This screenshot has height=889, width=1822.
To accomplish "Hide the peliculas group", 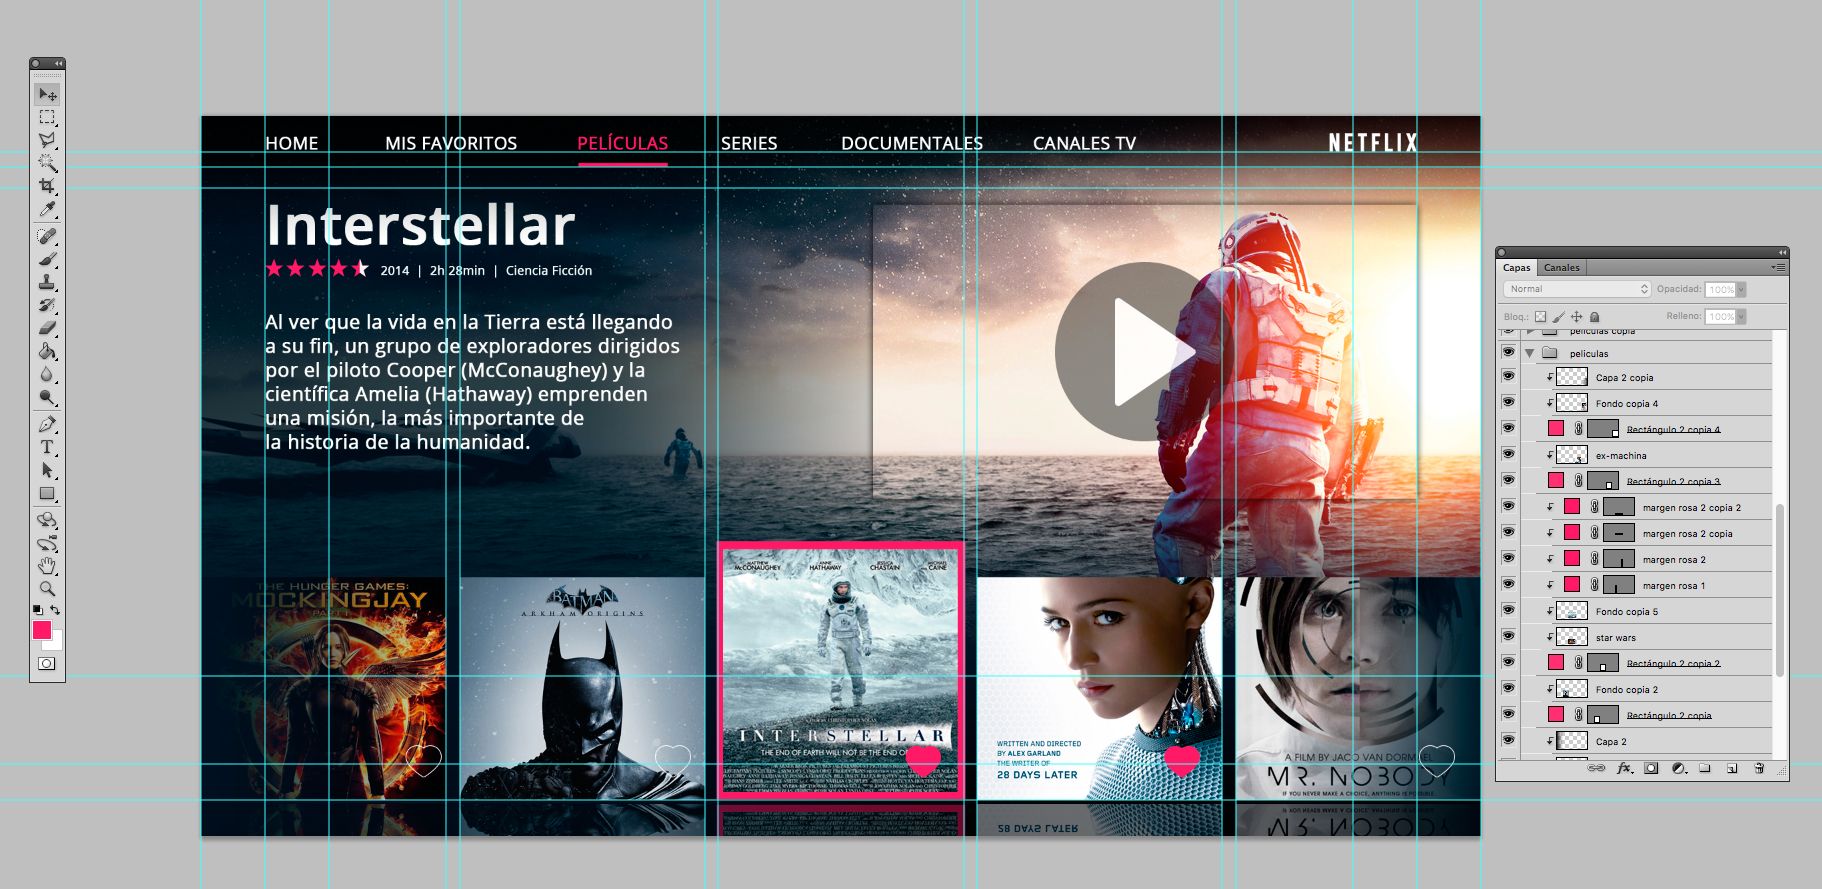I will (x=1508, y=352).
